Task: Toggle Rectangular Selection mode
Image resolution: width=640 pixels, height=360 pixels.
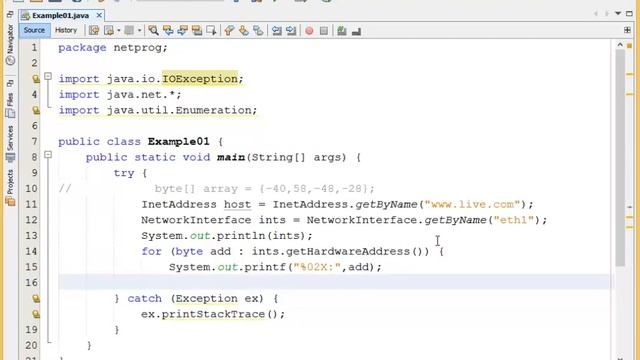Action: click(x=211, y=31)
